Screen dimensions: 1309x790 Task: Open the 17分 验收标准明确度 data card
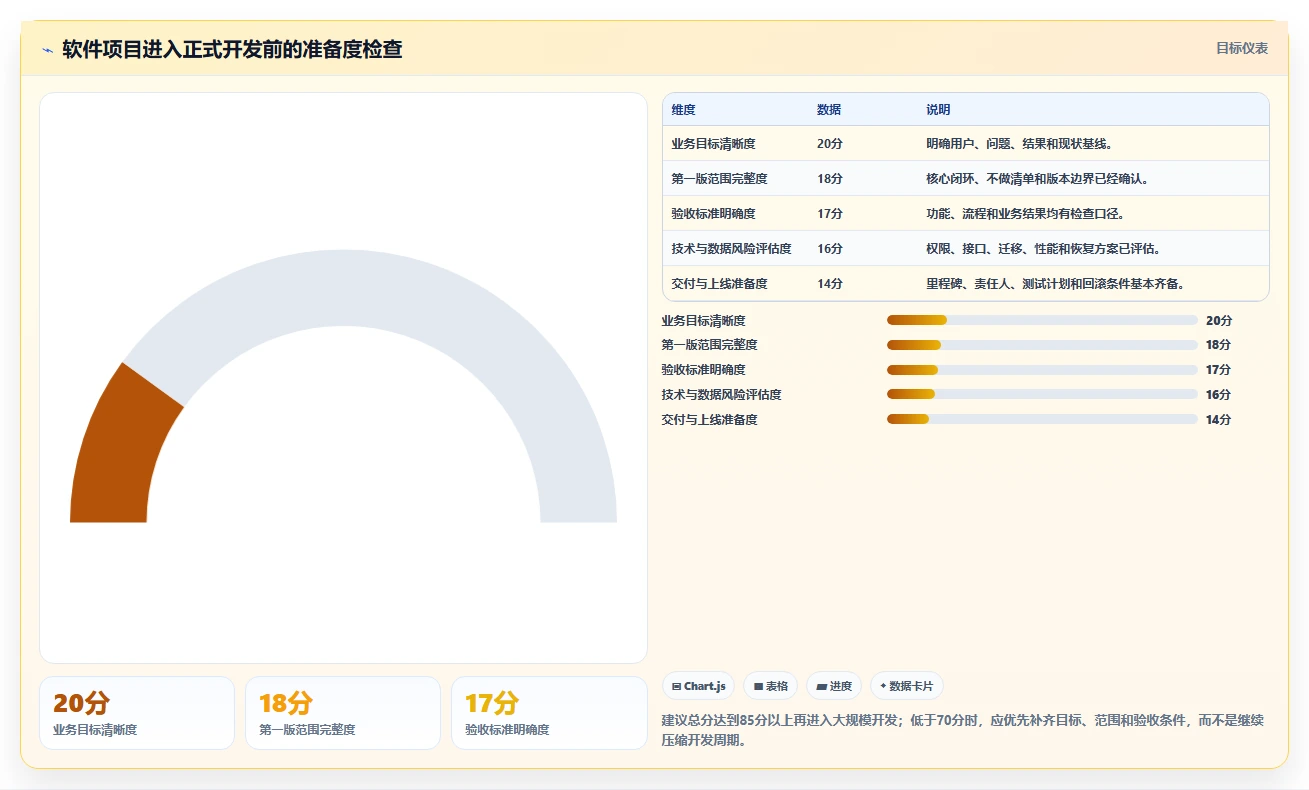(549, 713)
